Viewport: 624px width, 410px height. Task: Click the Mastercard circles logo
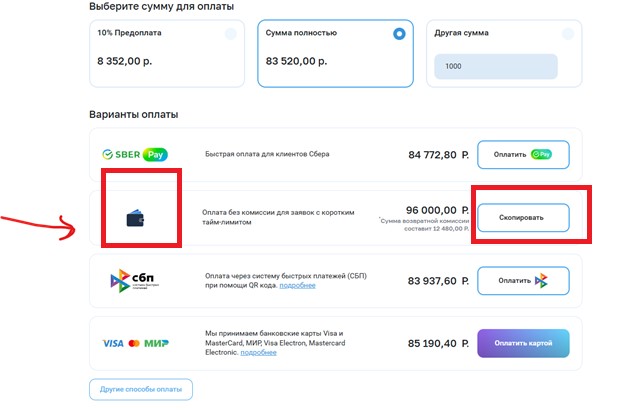(x=134, y=343)
